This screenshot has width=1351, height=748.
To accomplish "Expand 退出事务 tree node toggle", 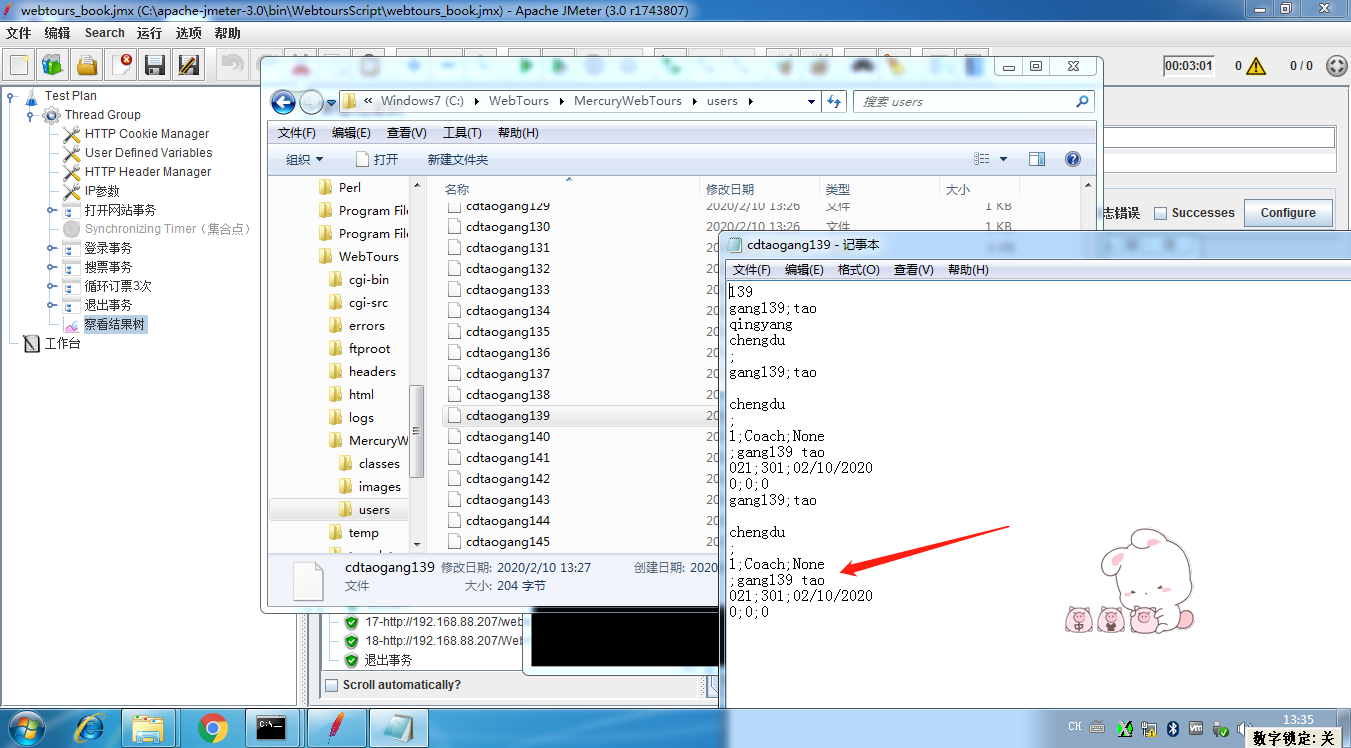I will click(x=51, y=305).
